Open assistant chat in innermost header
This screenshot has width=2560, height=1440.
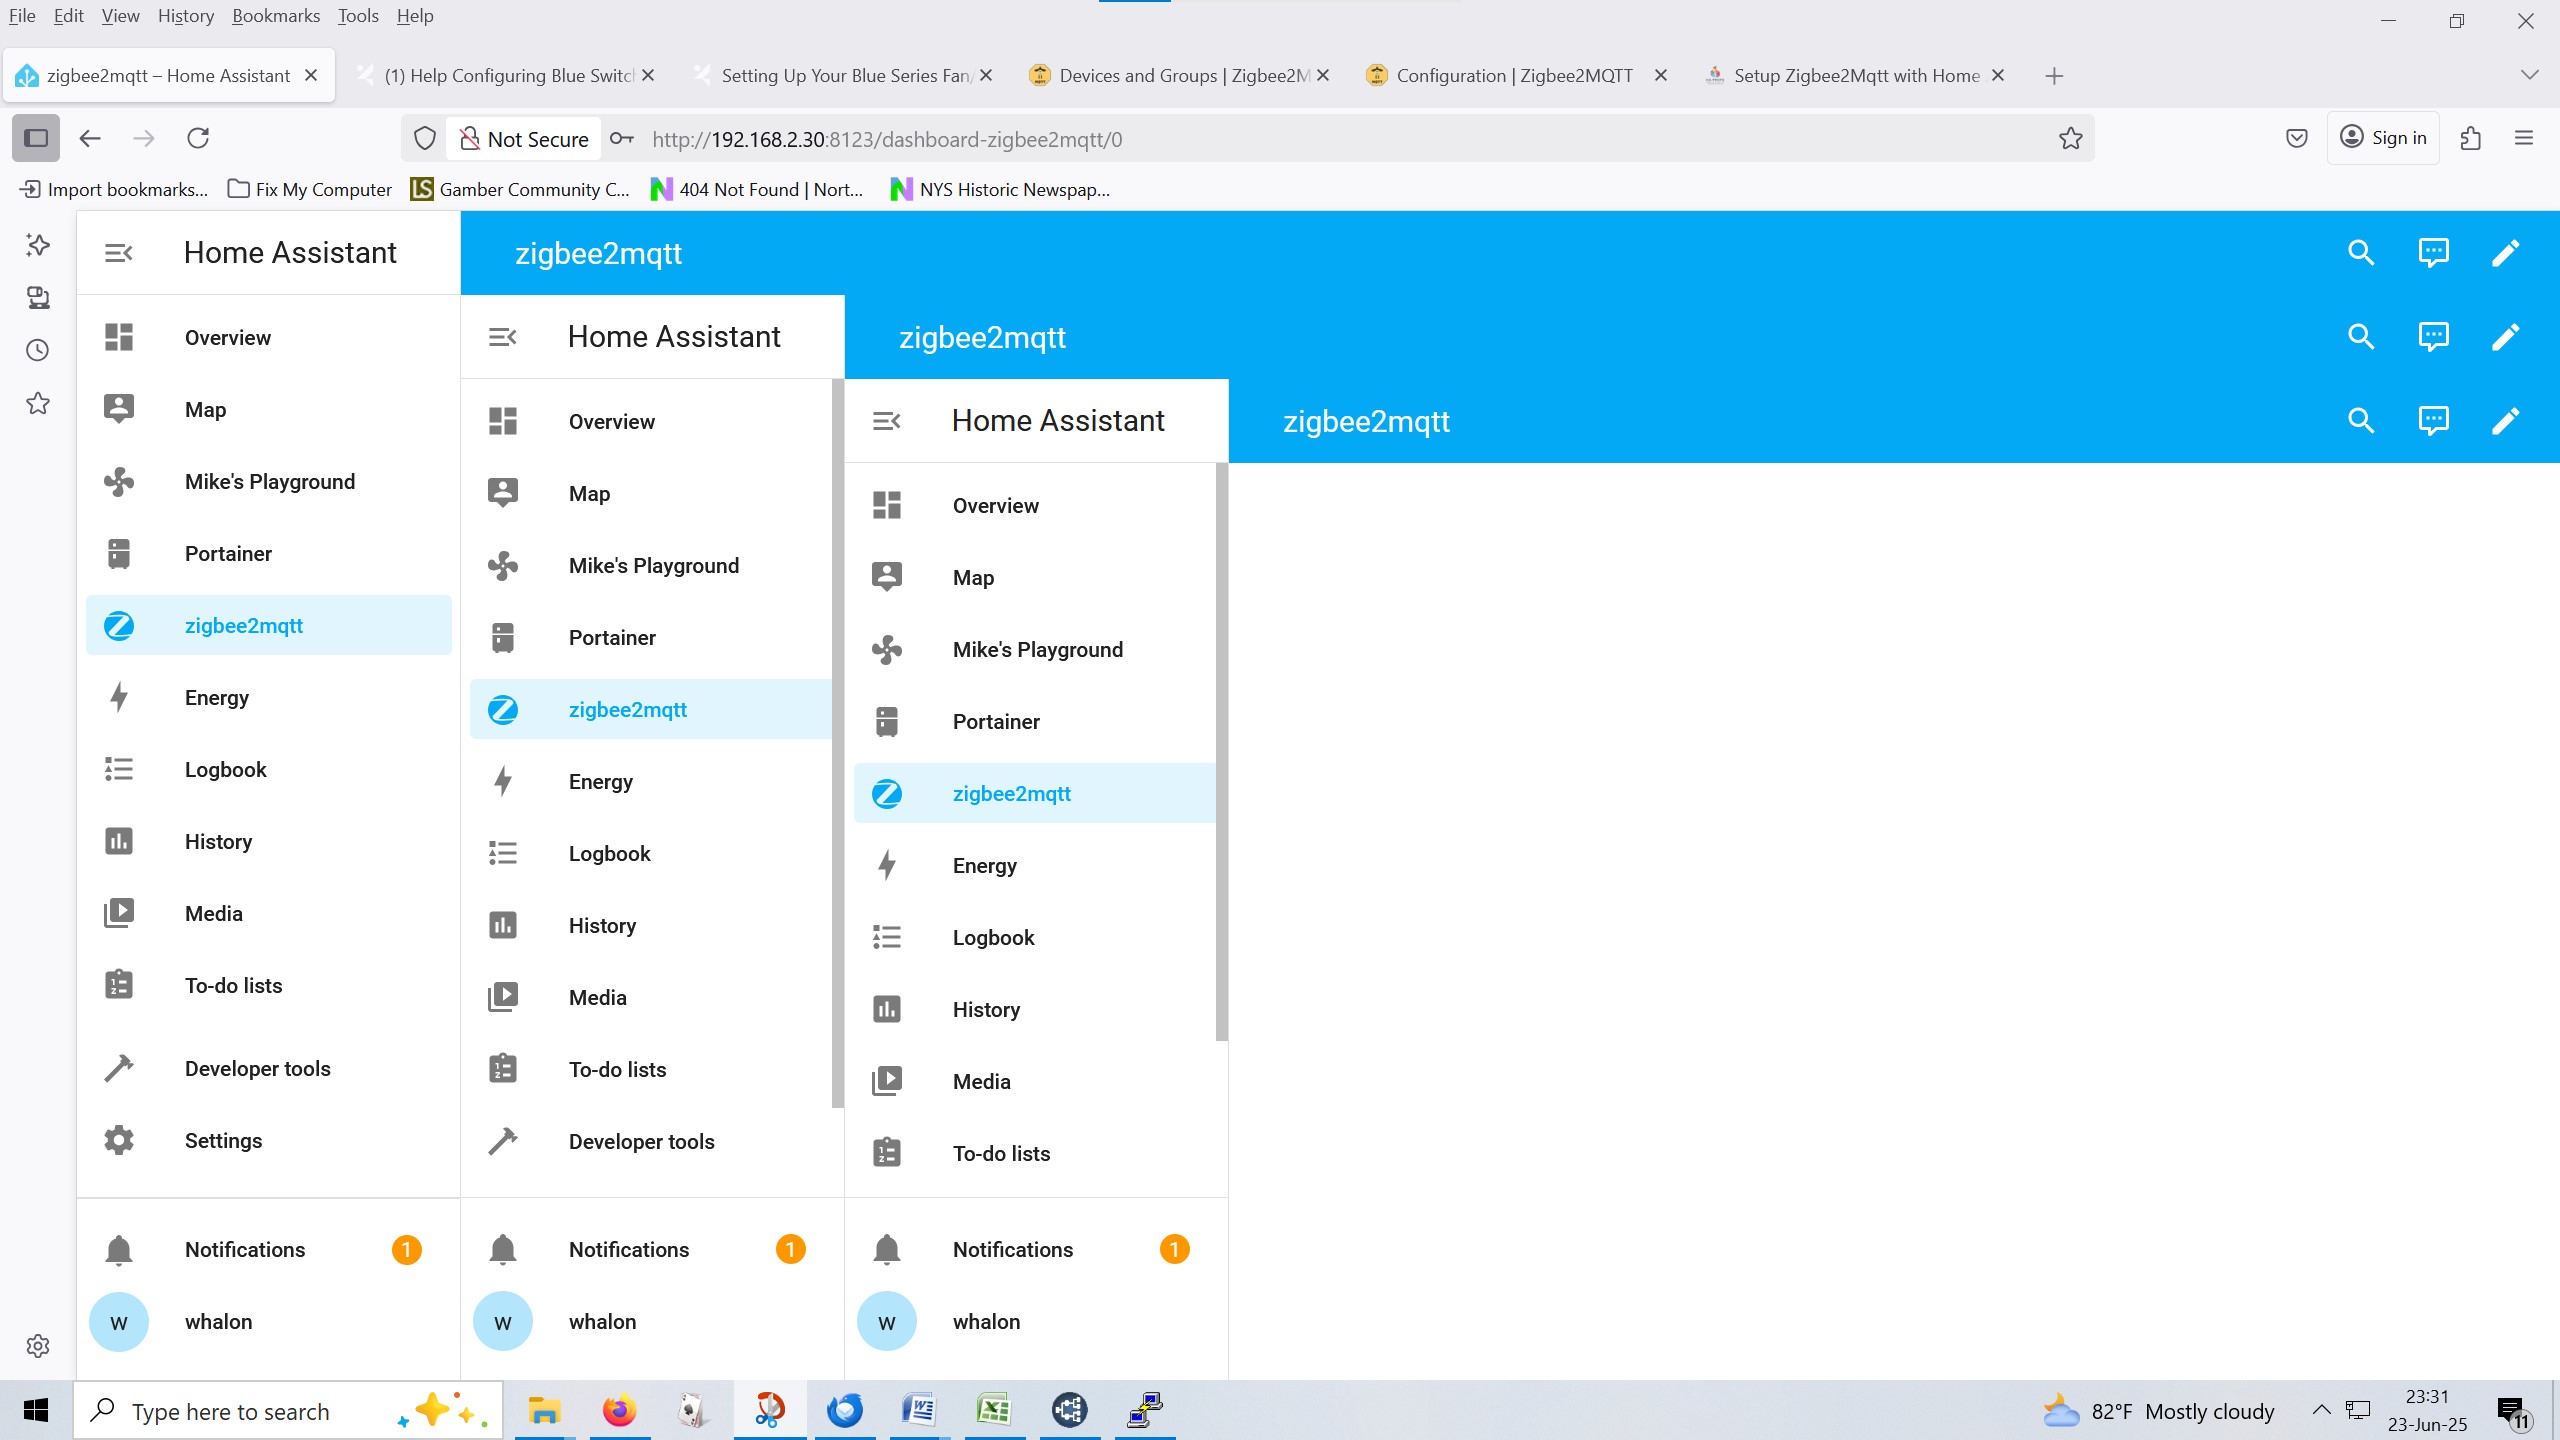click(x=2433, y=421)
